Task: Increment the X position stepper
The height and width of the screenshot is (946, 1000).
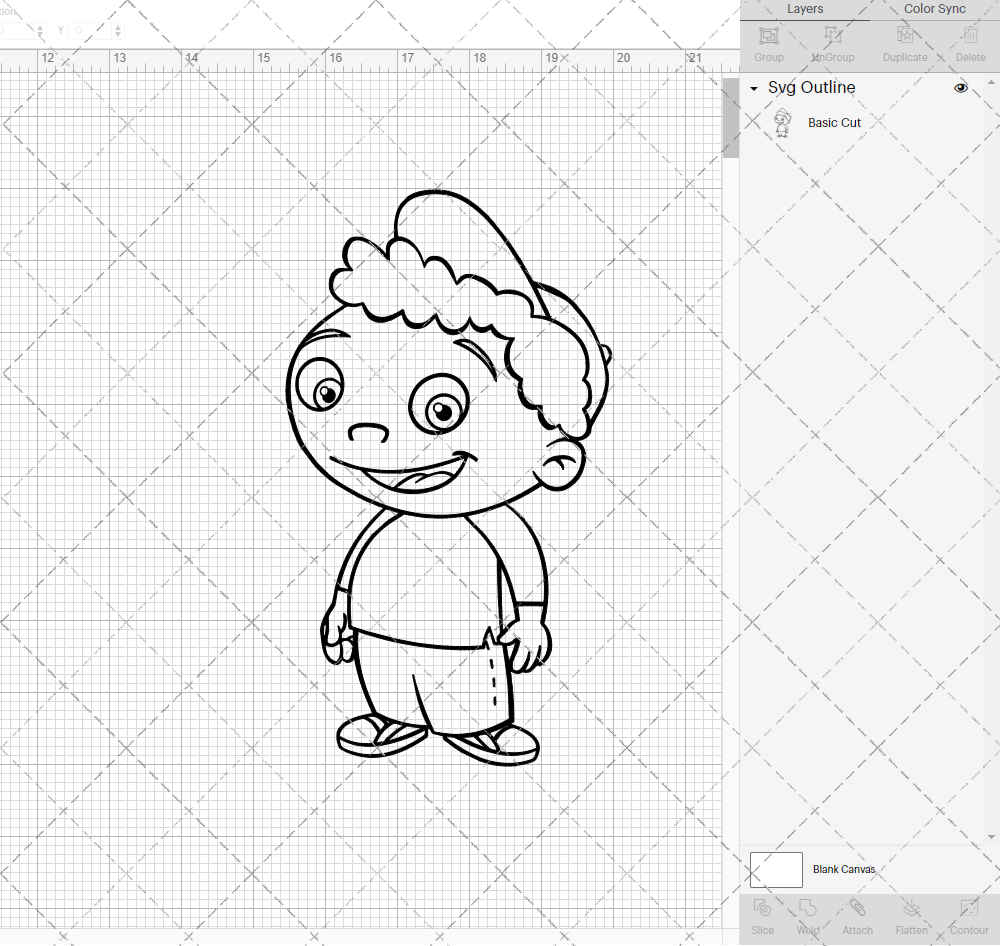Action: [x=40, y=26]
